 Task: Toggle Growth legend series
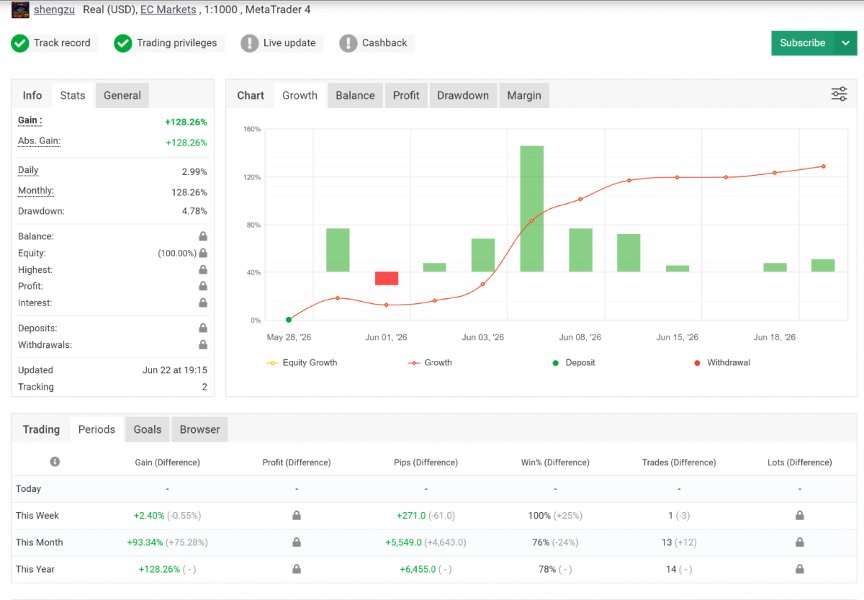pyautogui.click(x=430, y=363)
